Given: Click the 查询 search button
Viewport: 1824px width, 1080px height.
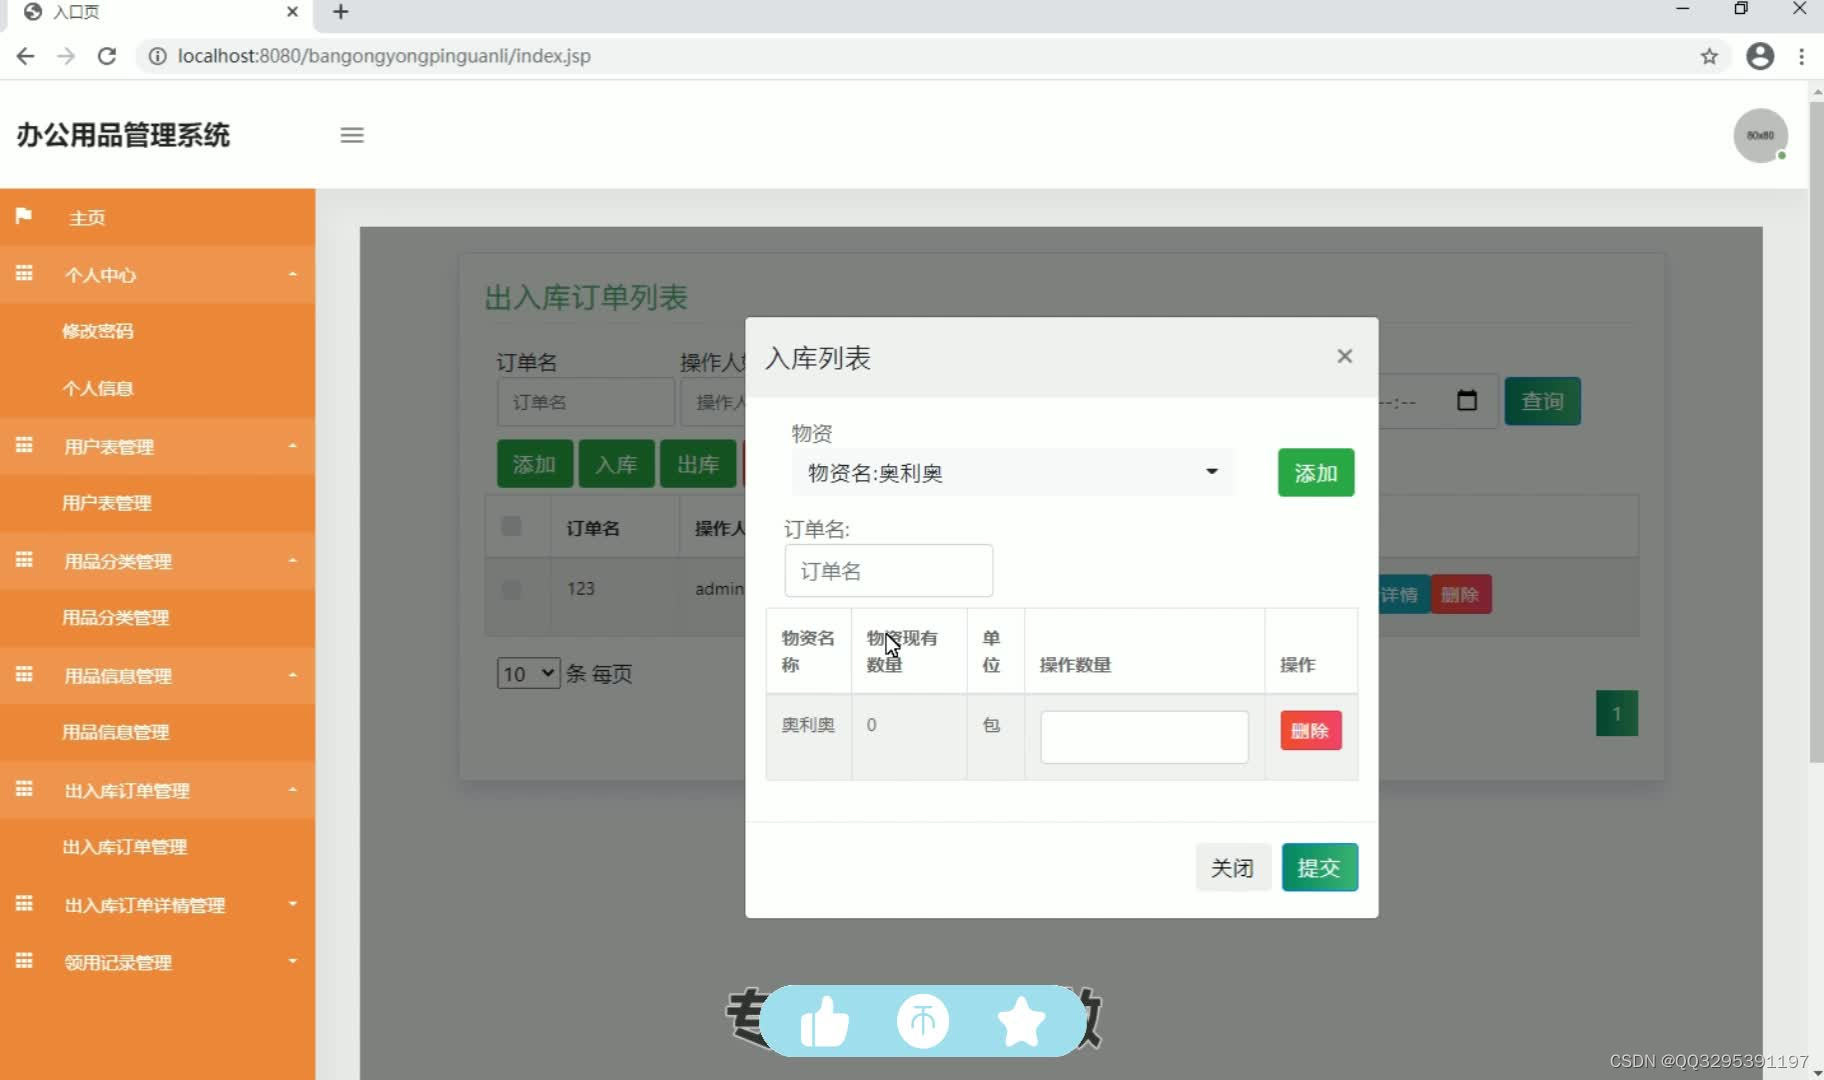Looking at the screenshot, I should pyautogui.click(x=1542, y=401).
